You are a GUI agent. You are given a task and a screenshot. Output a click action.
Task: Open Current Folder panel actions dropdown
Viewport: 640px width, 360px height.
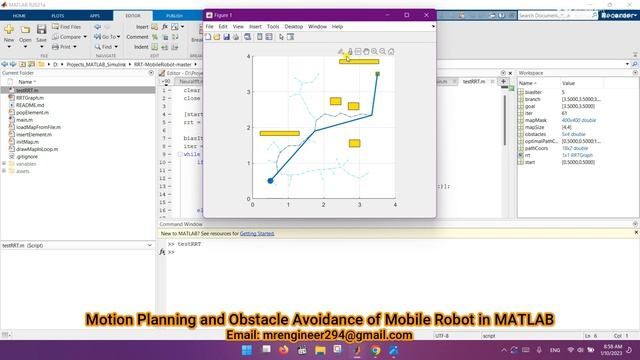point(151,73)
